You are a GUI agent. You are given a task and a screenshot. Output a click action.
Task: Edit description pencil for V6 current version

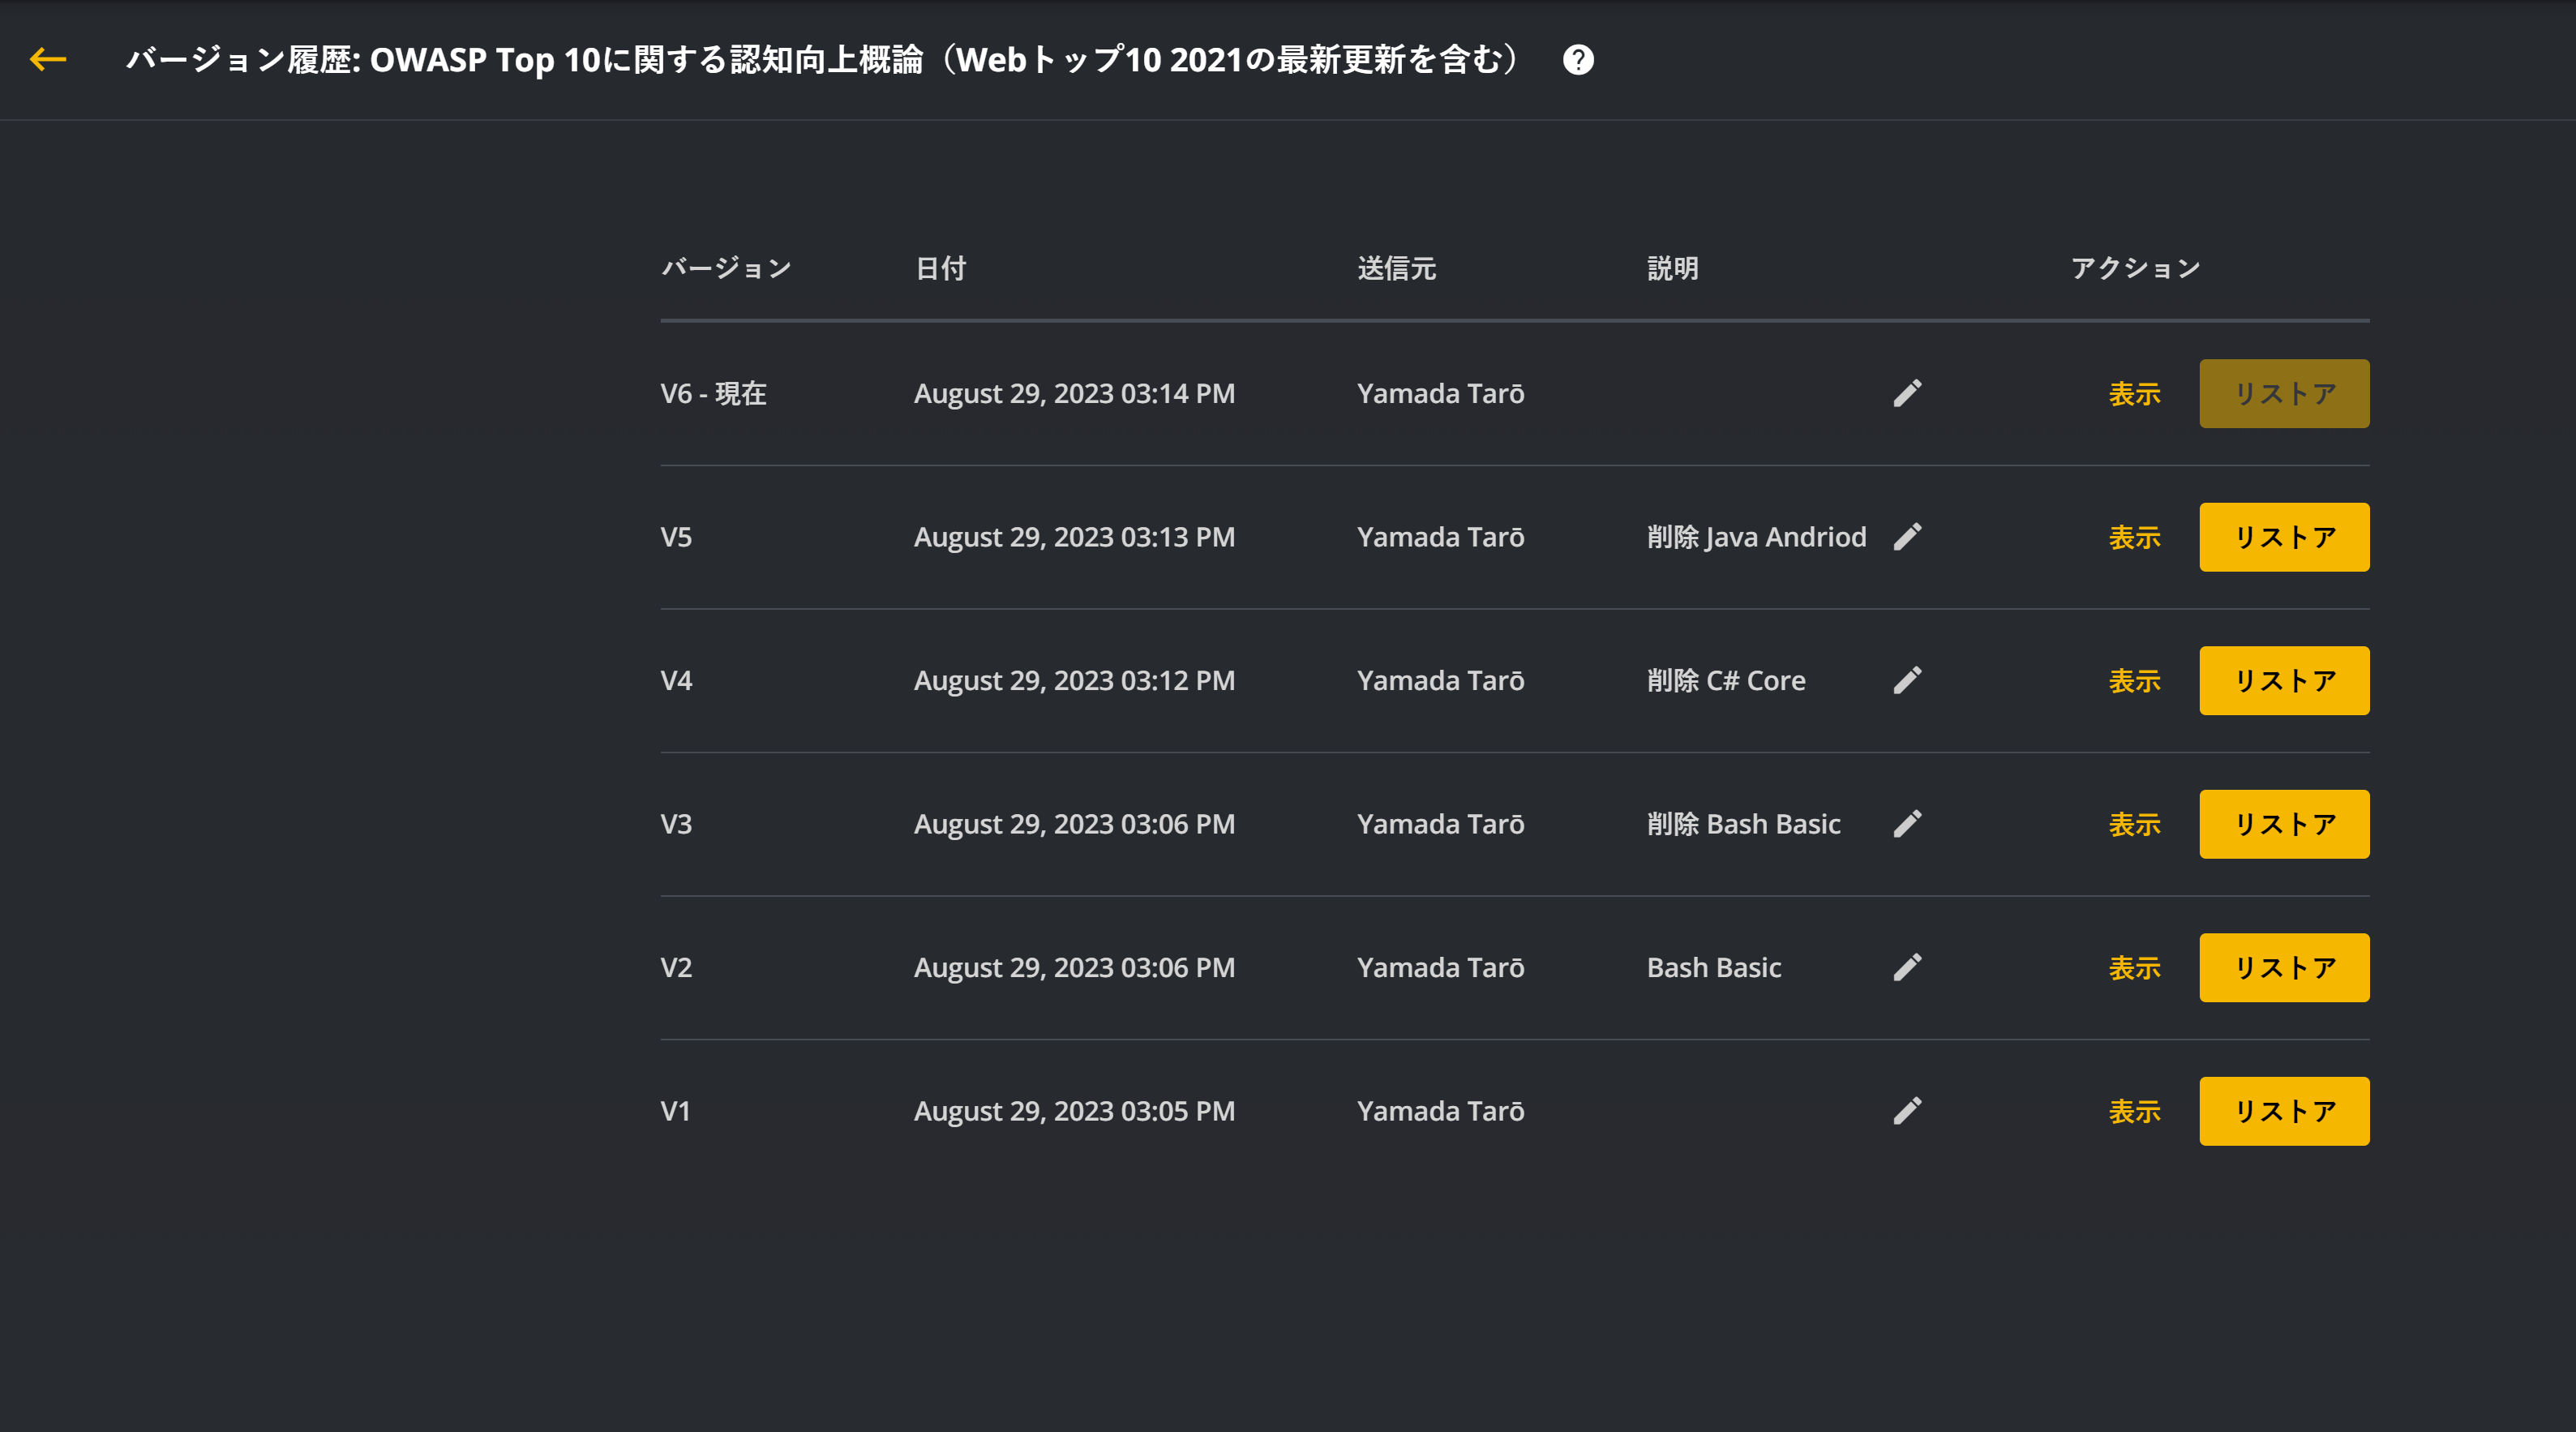click(1907, 394)
